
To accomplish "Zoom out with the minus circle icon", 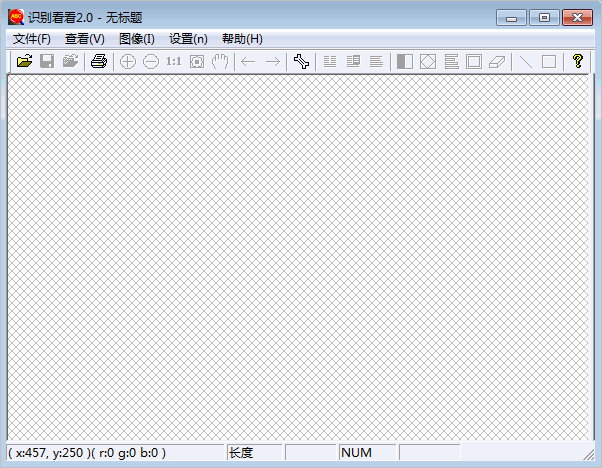I will pos(151,61).
